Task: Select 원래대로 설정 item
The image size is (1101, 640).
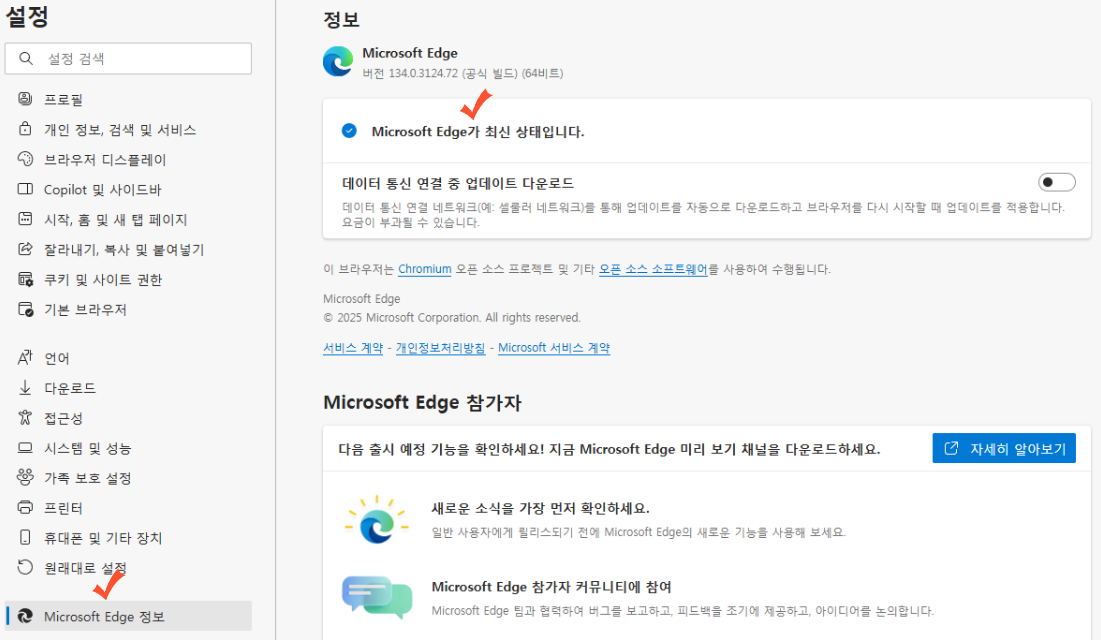Action: tap(85, 568)
